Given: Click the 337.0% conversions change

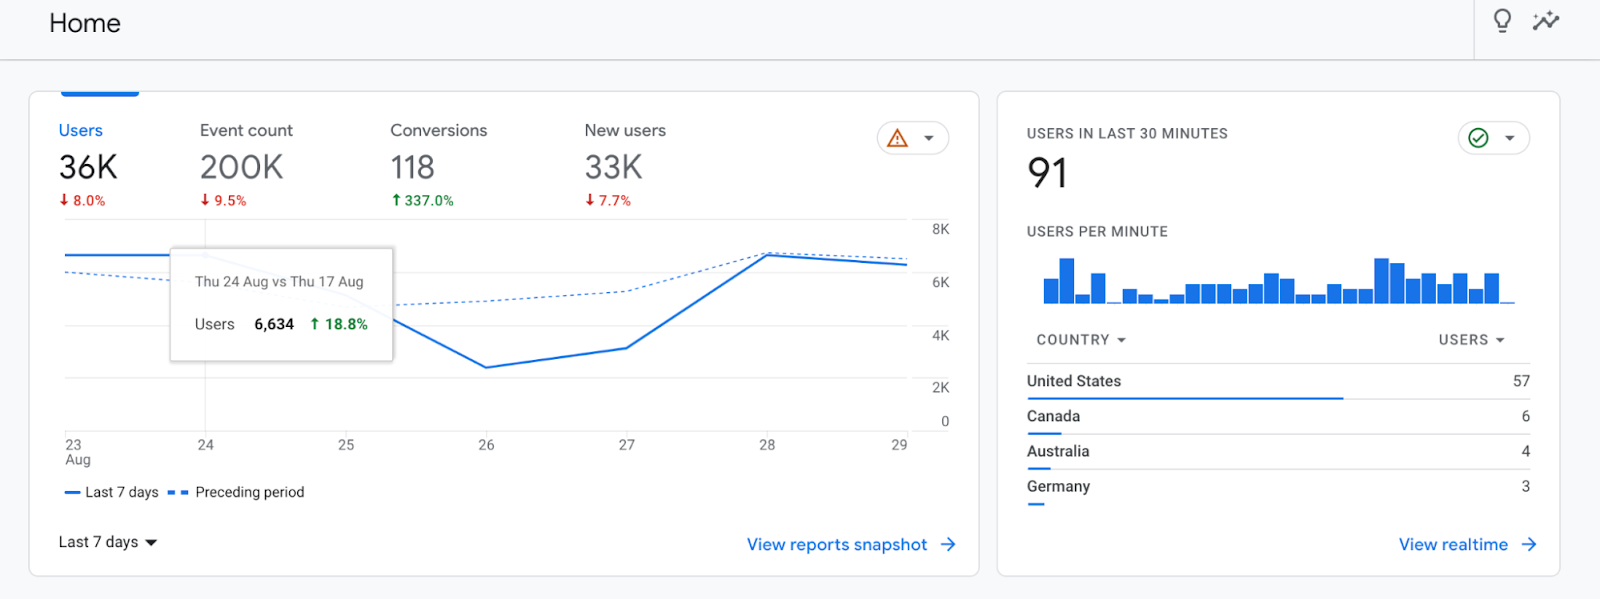Looking at the screenshot, I should (x=422, y=200).
